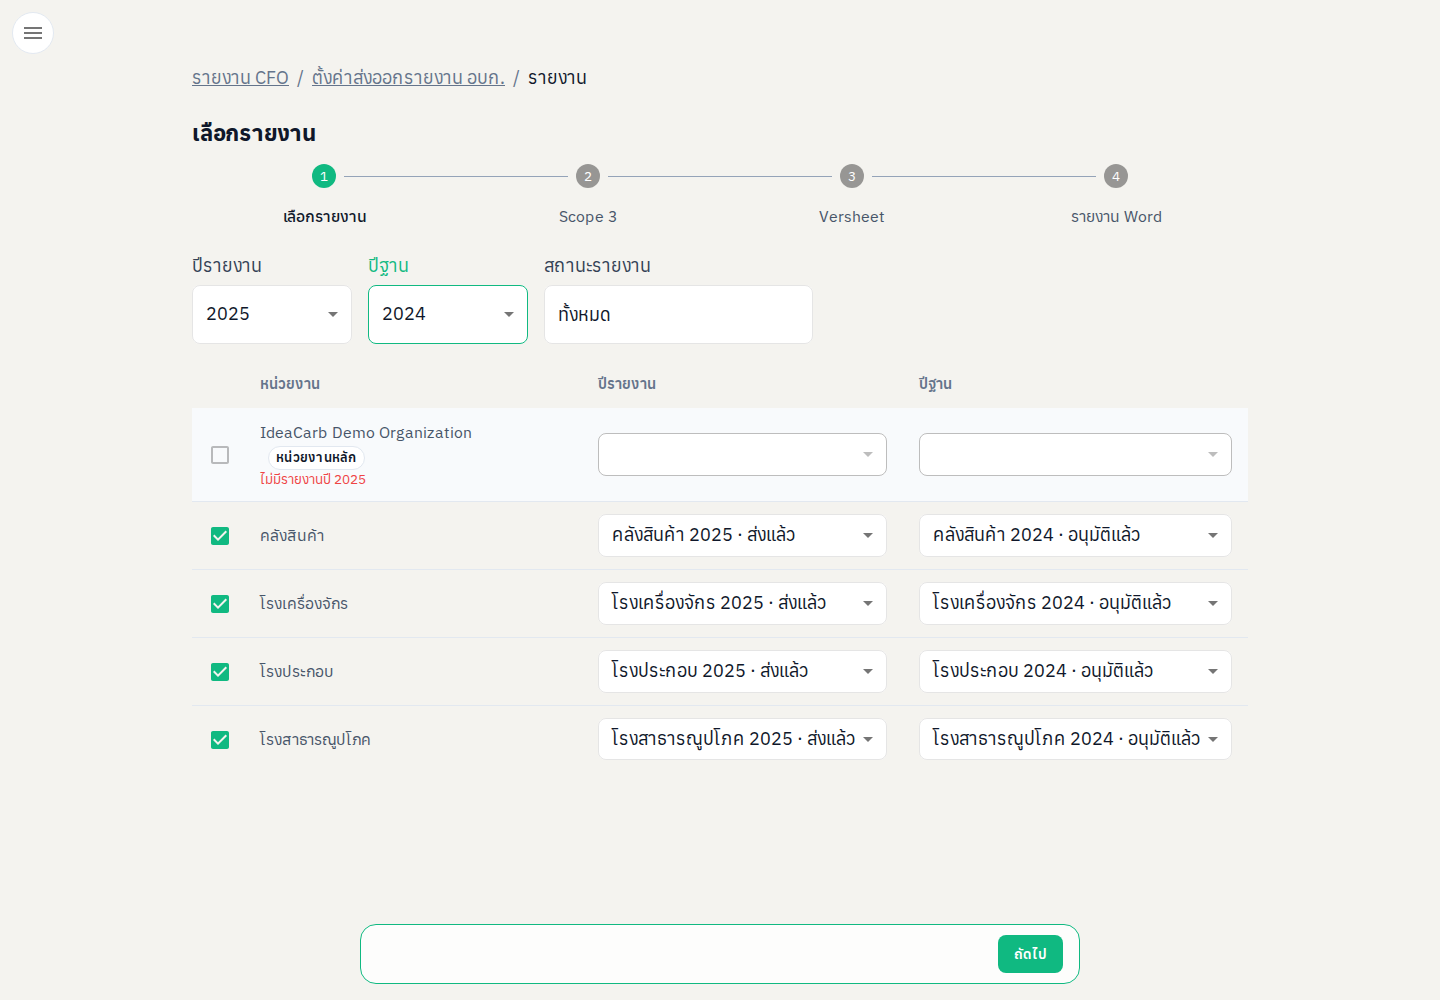This screenshot has height=1000, width=1440.
Task: Click the ปีฐาน table column header
Action: 935,384
